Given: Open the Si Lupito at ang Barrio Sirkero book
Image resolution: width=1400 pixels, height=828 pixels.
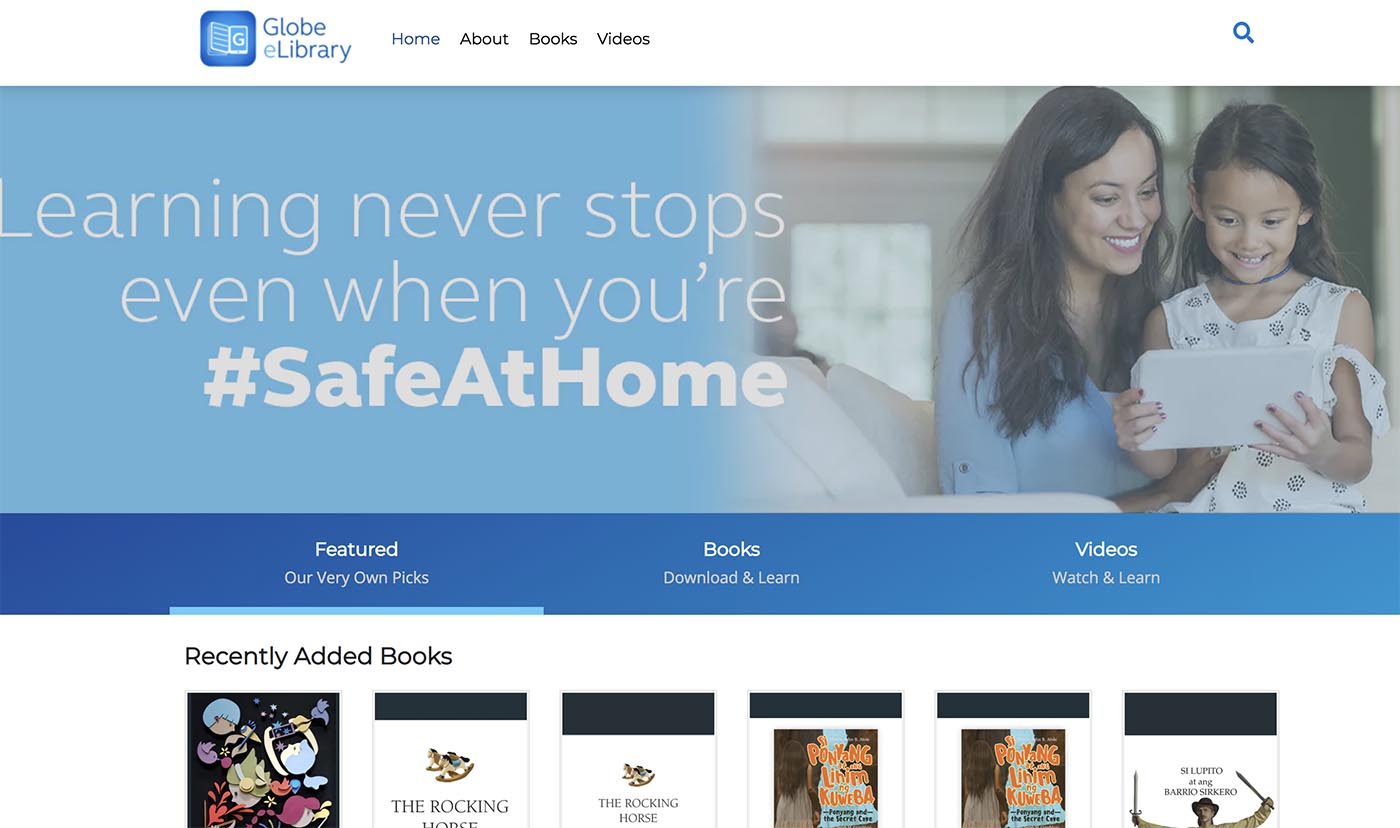Looking at the screenshot, I should pyautogui.click(x=1200, y=759).
